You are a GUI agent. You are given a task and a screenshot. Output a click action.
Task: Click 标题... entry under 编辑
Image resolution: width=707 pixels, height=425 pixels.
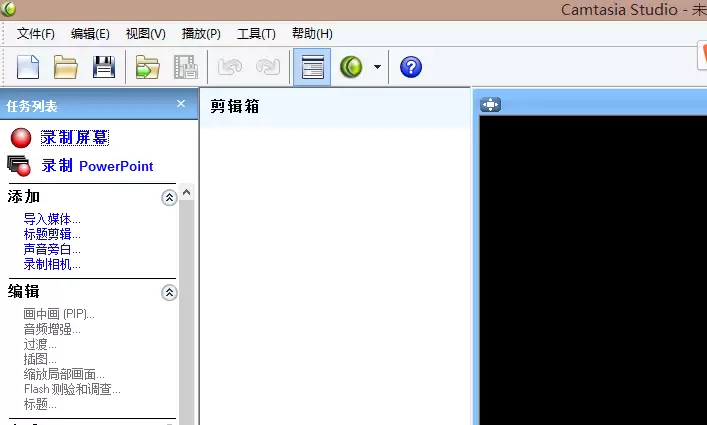click(40, 404)
